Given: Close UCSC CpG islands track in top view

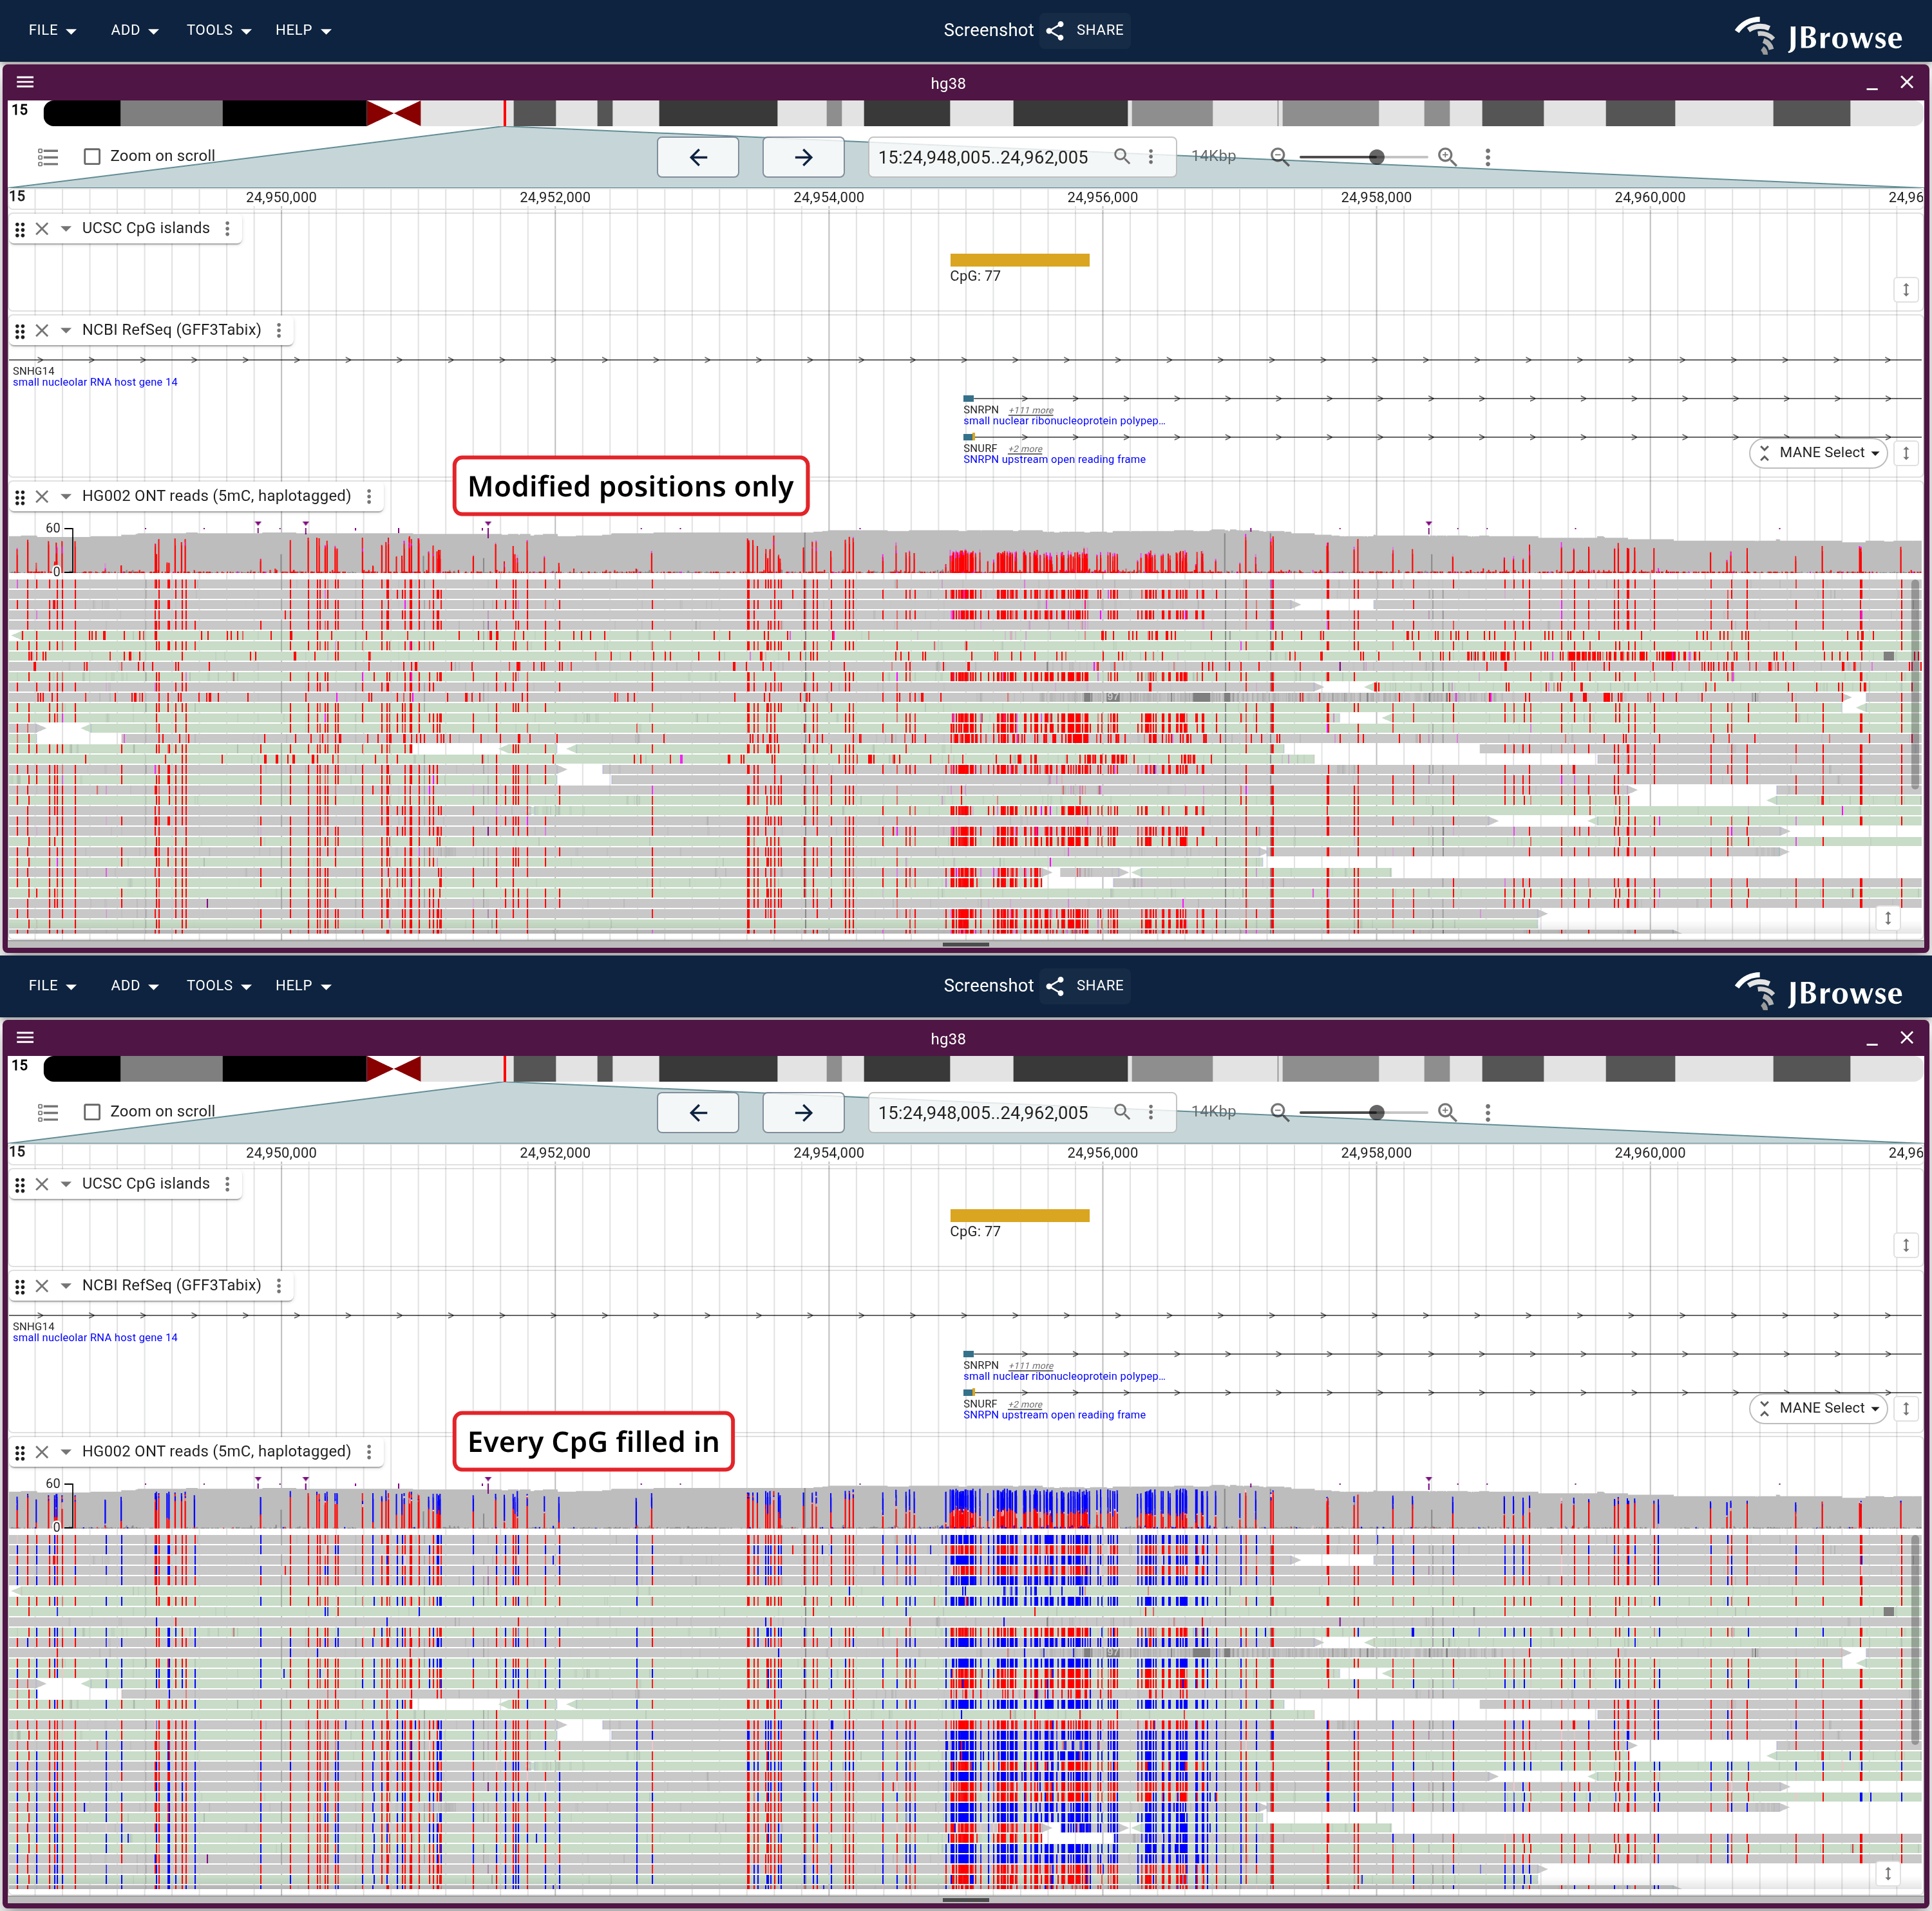Looking at the screenshot, I should [x=42, y=229].
